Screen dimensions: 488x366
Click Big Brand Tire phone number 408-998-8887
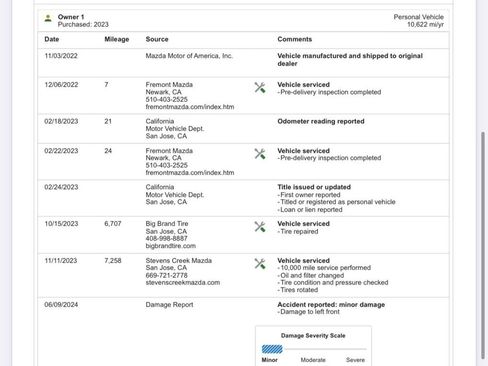(166, 239)
